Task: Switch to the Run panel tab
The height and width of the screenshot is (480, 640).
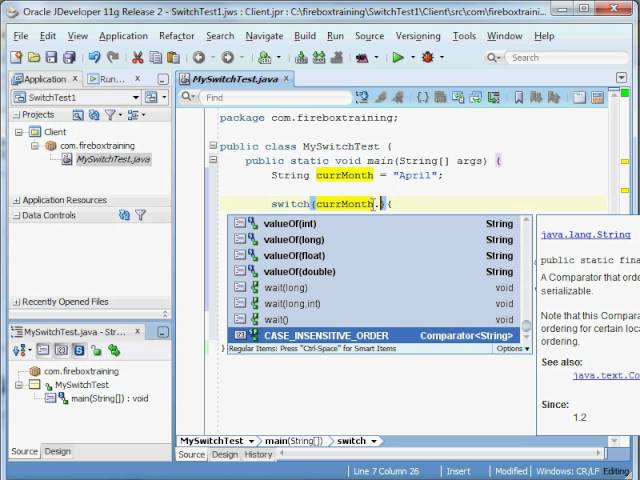Action: click(107, 79)
